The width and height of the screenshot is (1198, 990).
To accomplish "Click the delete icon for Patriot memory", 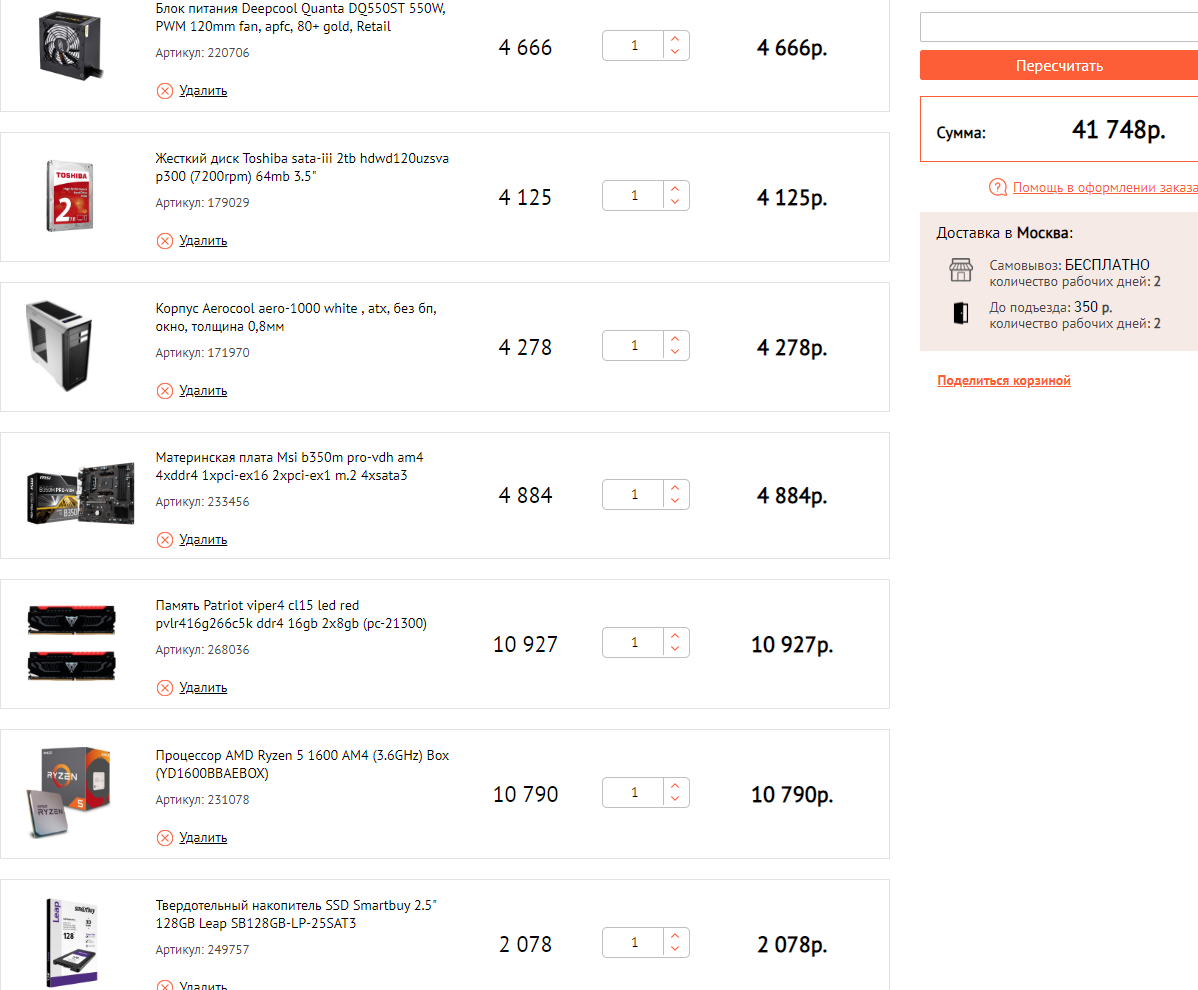I will [x=165, y=688].
